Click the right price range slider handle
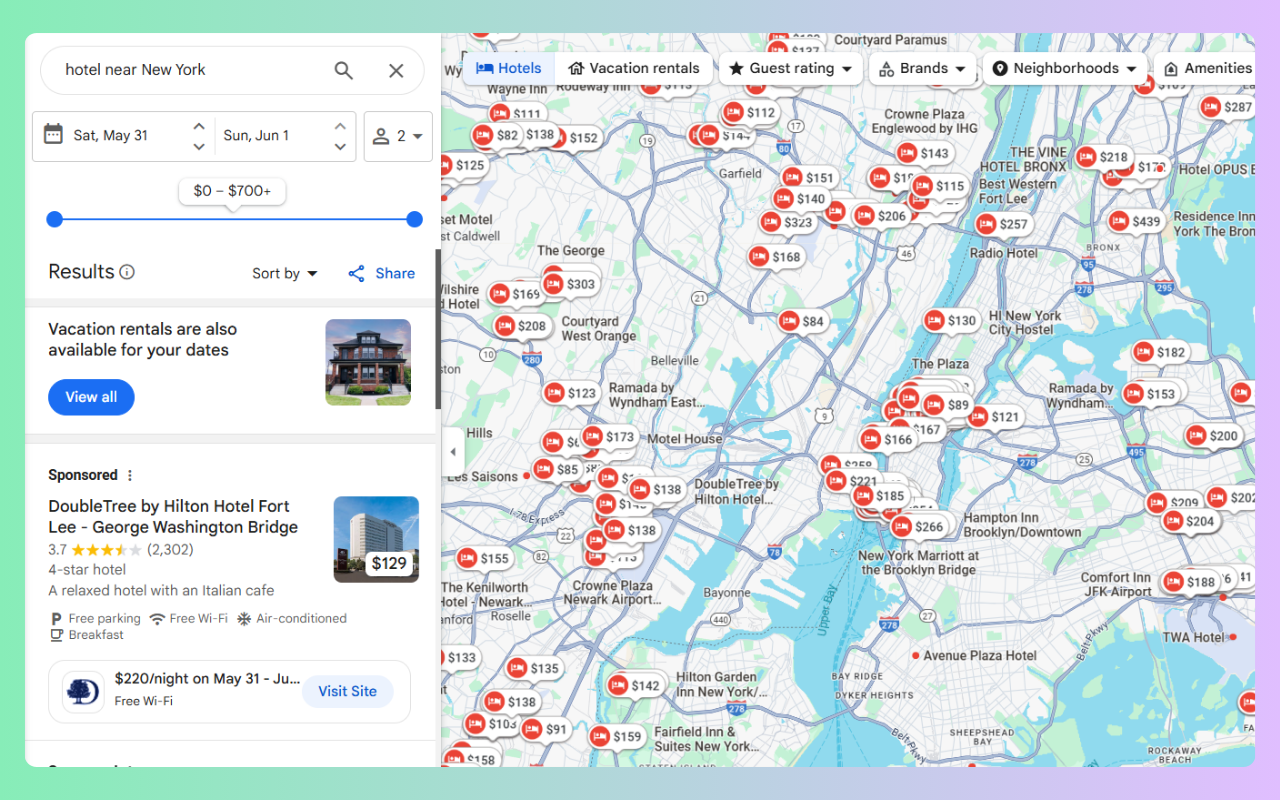This screenshot has width=1280, height=800. [415, 219]
